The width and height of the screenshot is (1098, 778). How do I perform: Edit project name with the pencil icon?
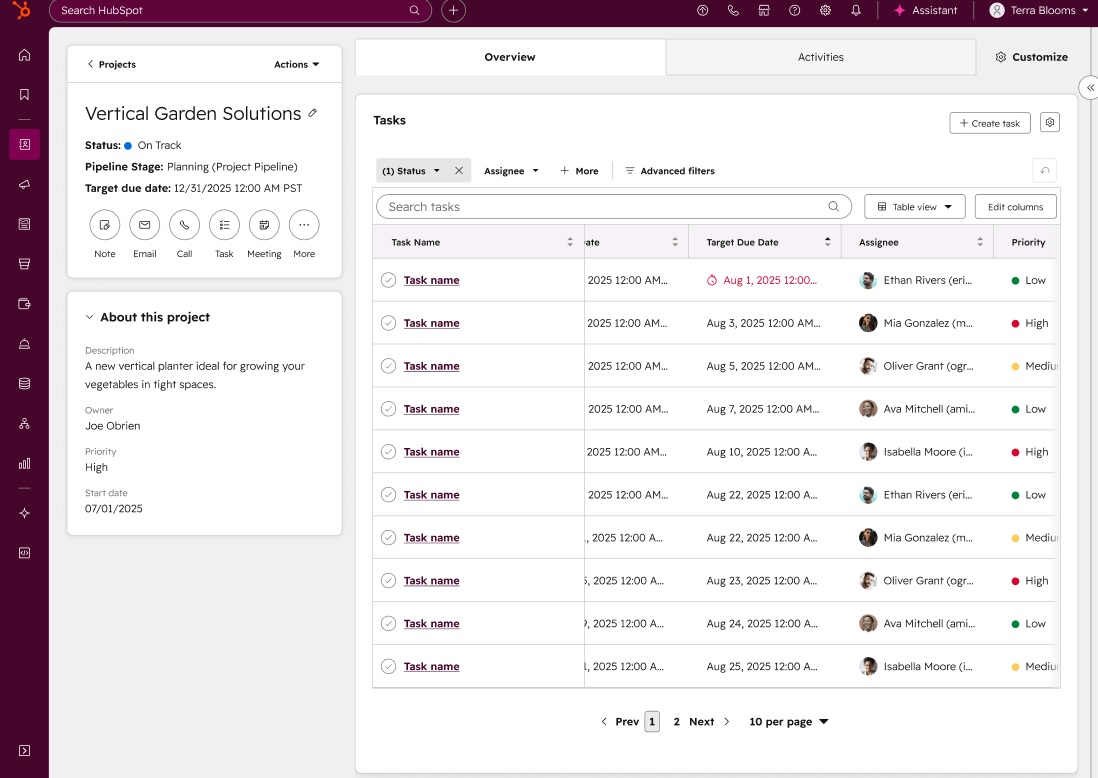pos(313,113)
